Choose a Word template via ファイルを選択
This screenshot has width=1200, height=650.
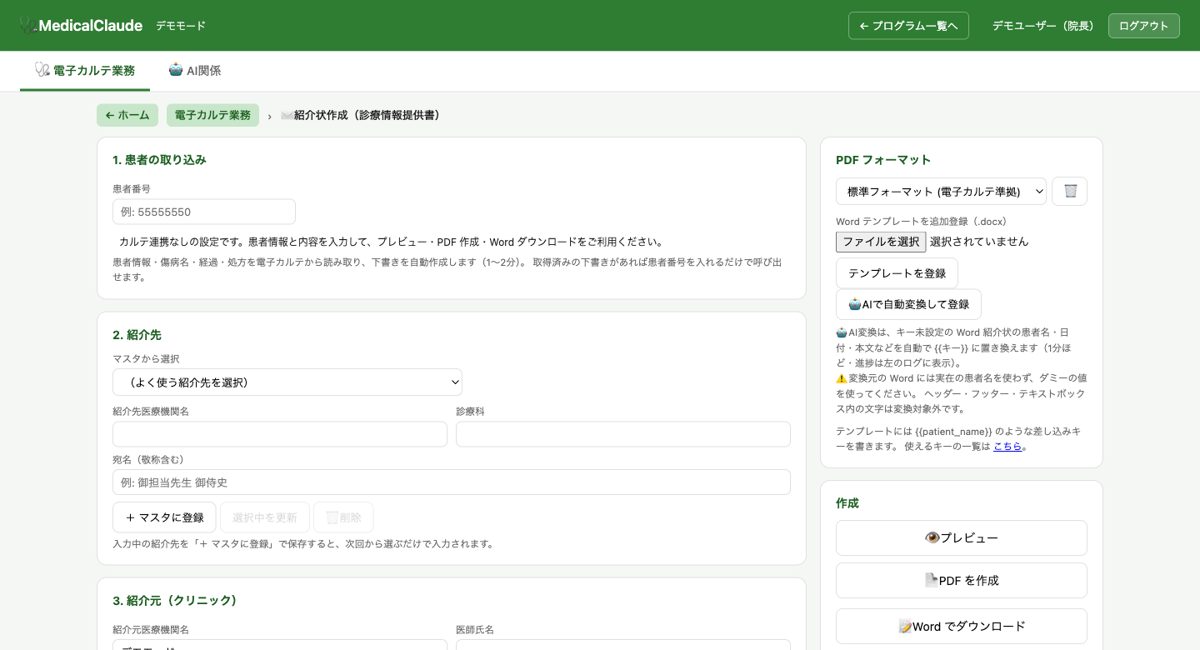click(881, 241)
